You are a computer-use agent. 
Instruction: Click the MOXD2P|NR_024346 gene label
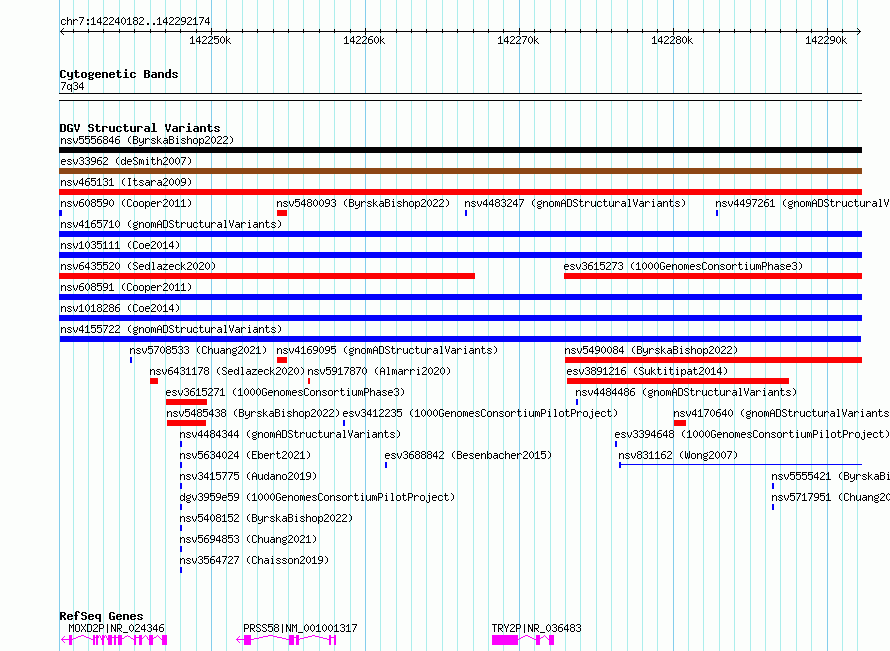tap(116, 628)
